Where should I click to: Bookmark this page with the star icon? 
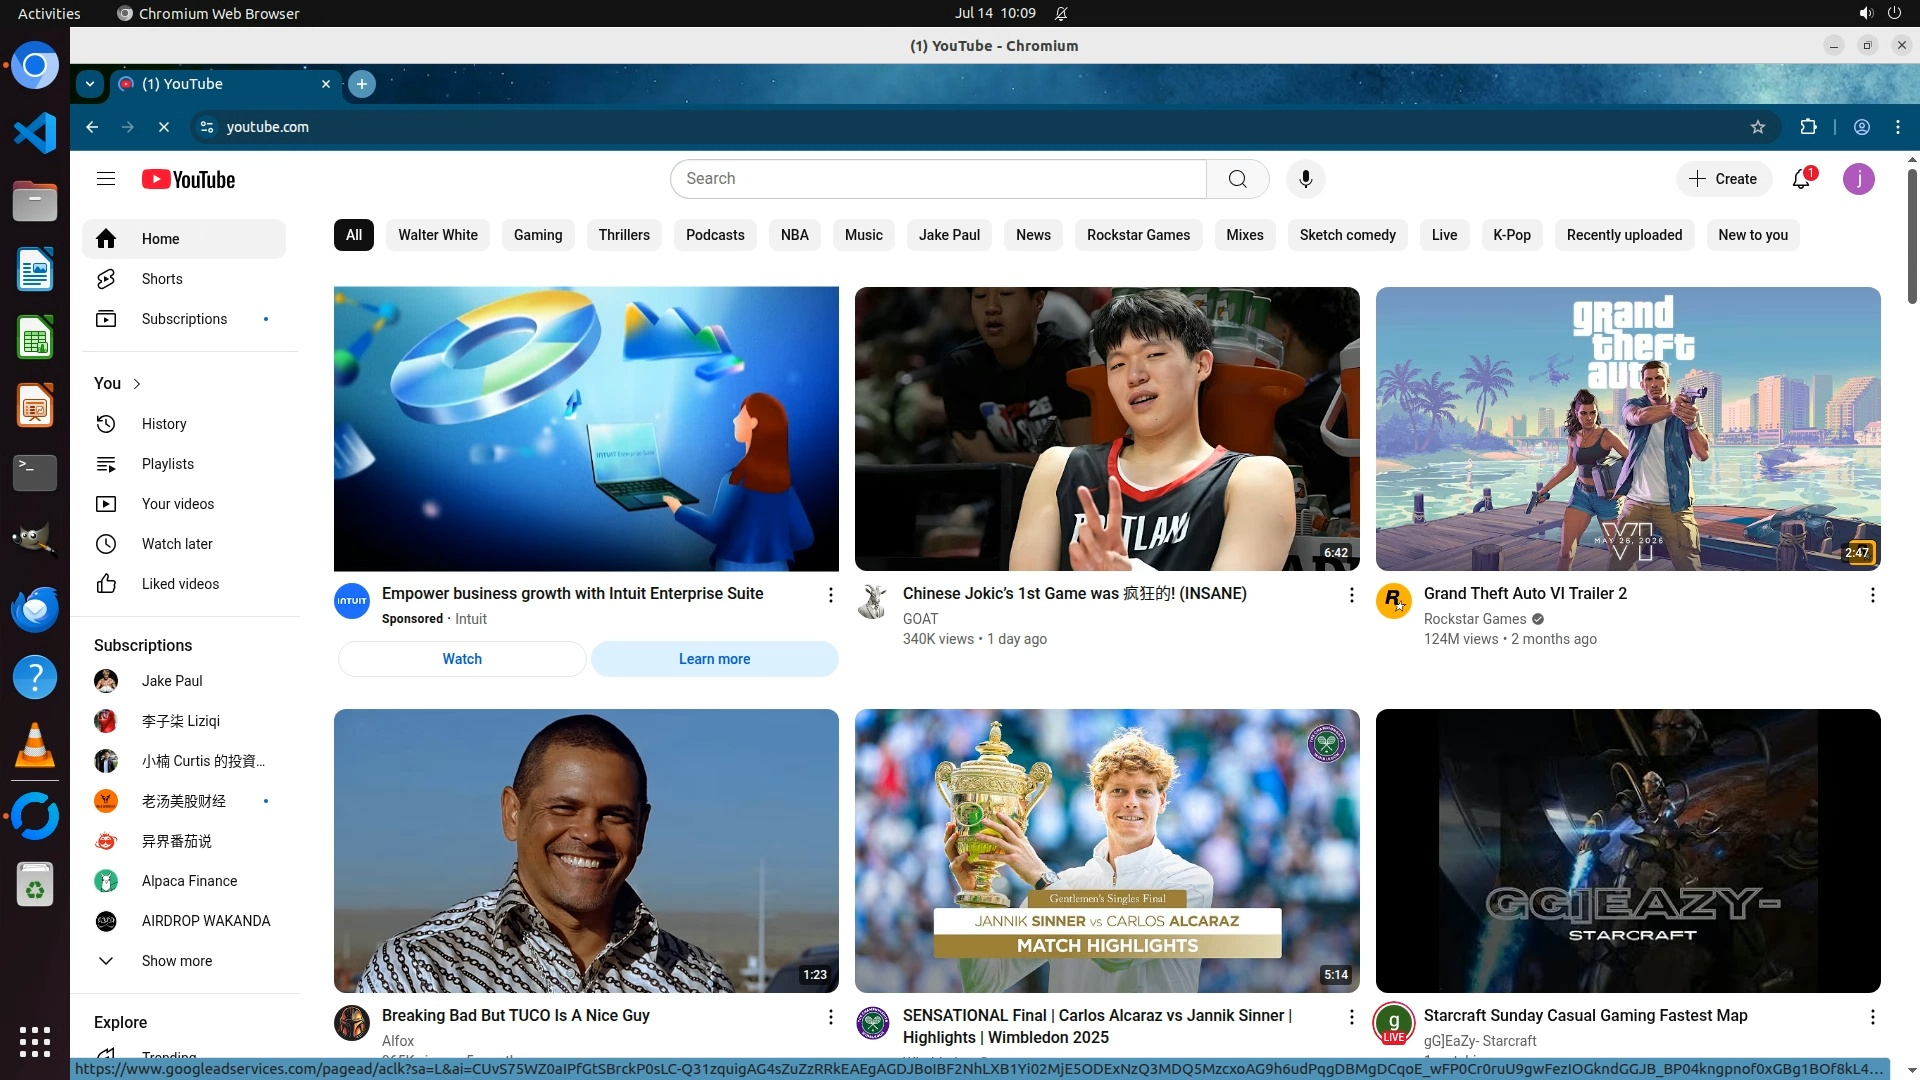[1758, 127]
